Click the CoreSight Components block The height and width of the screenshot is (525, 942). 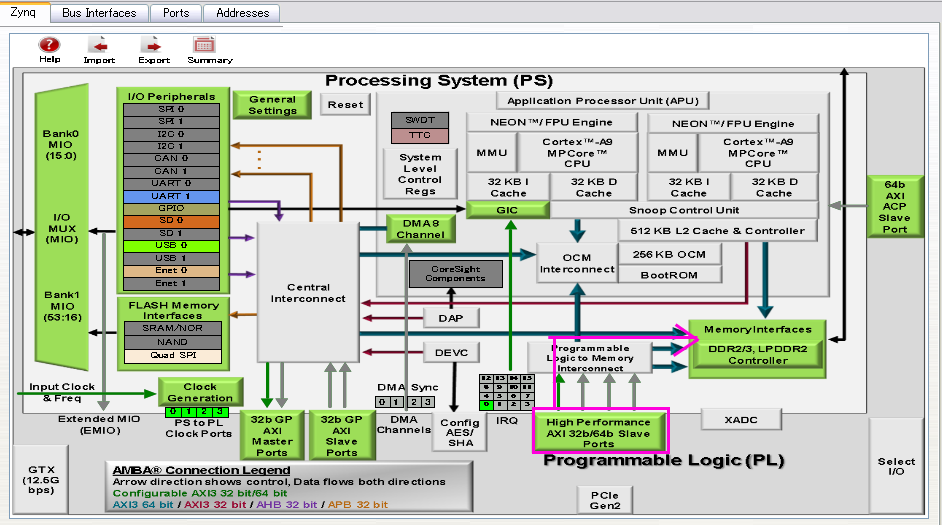pyautogui.click(x=455, y=274)
